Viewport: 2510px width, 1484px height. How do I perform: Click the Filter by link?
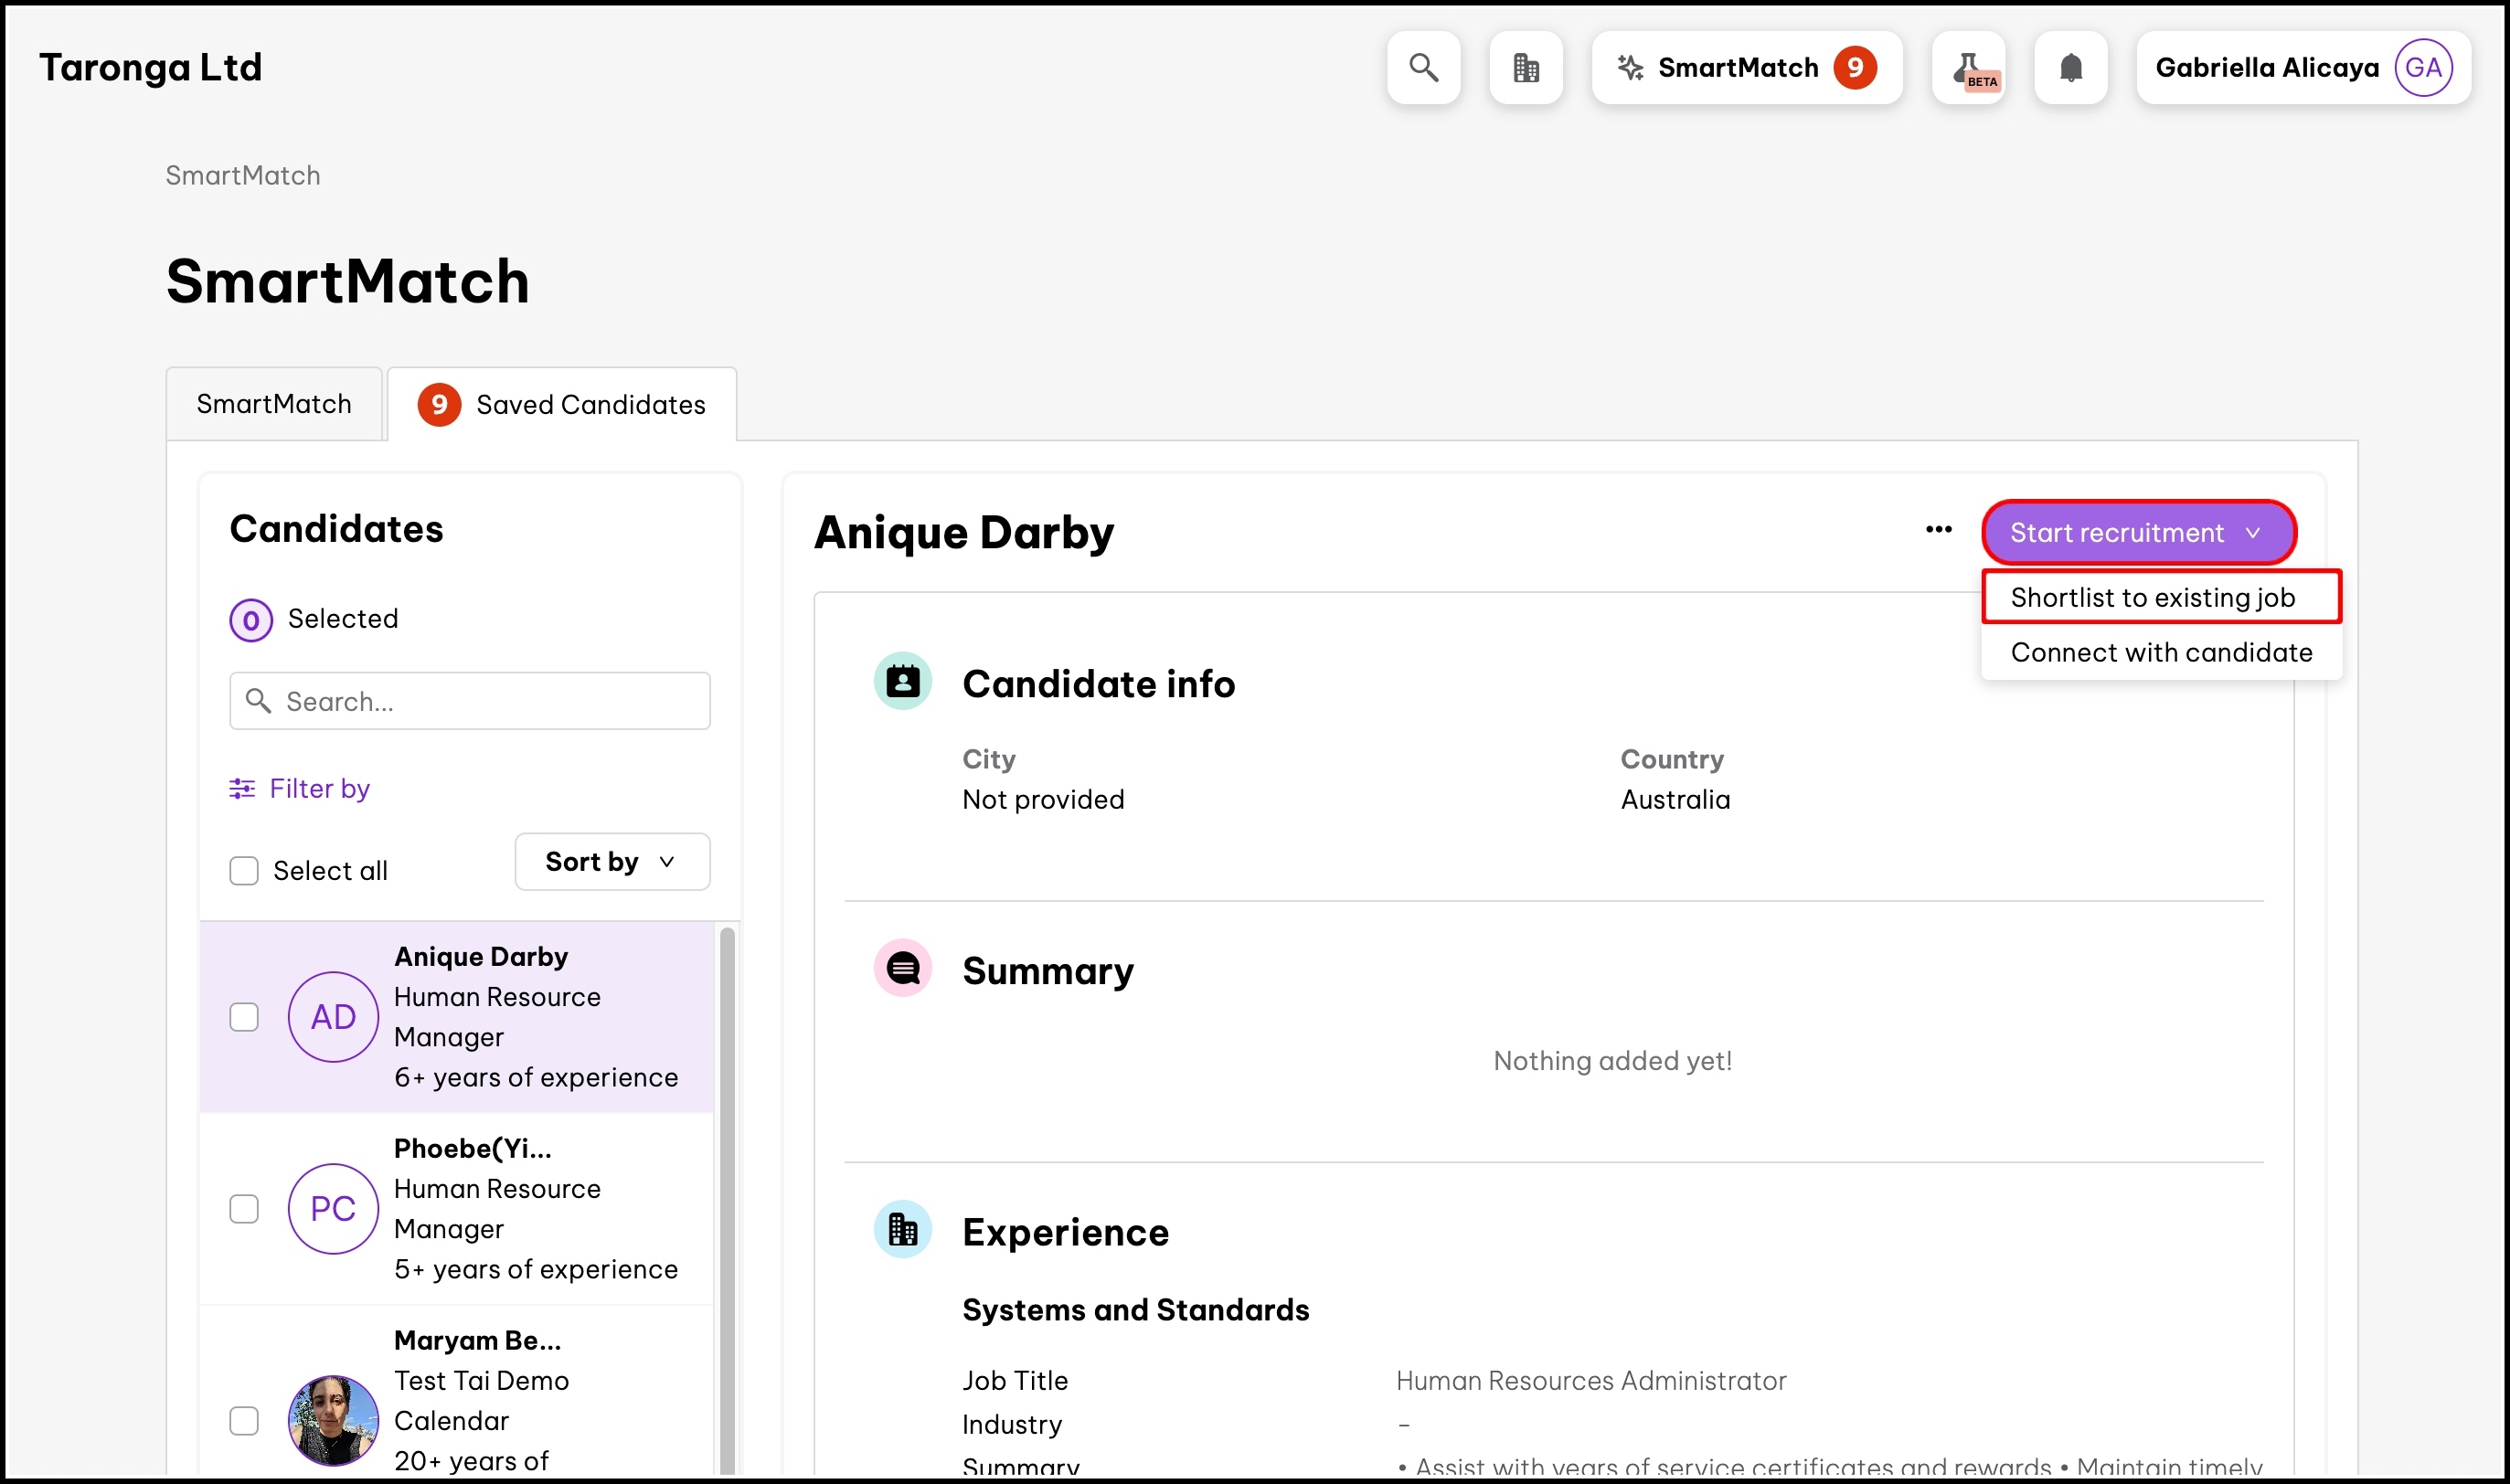click(299, 789)
